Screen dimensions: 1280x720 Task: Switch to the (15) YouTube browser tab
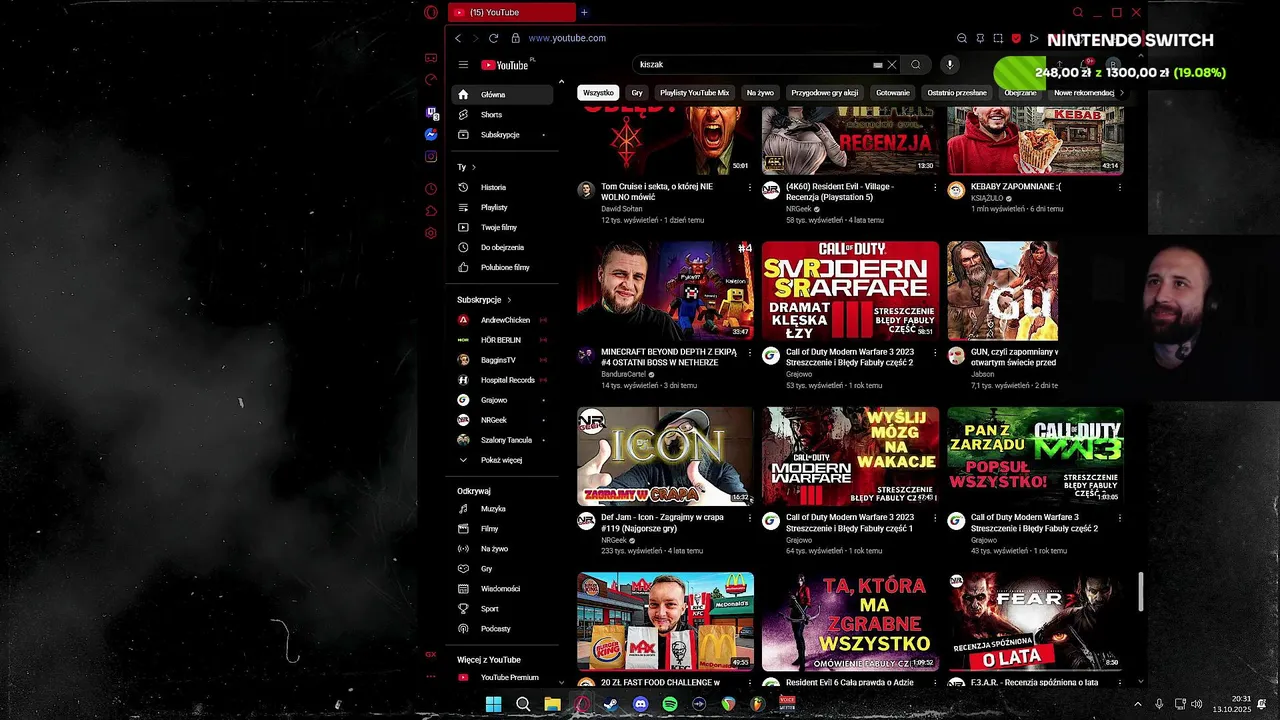511,12
